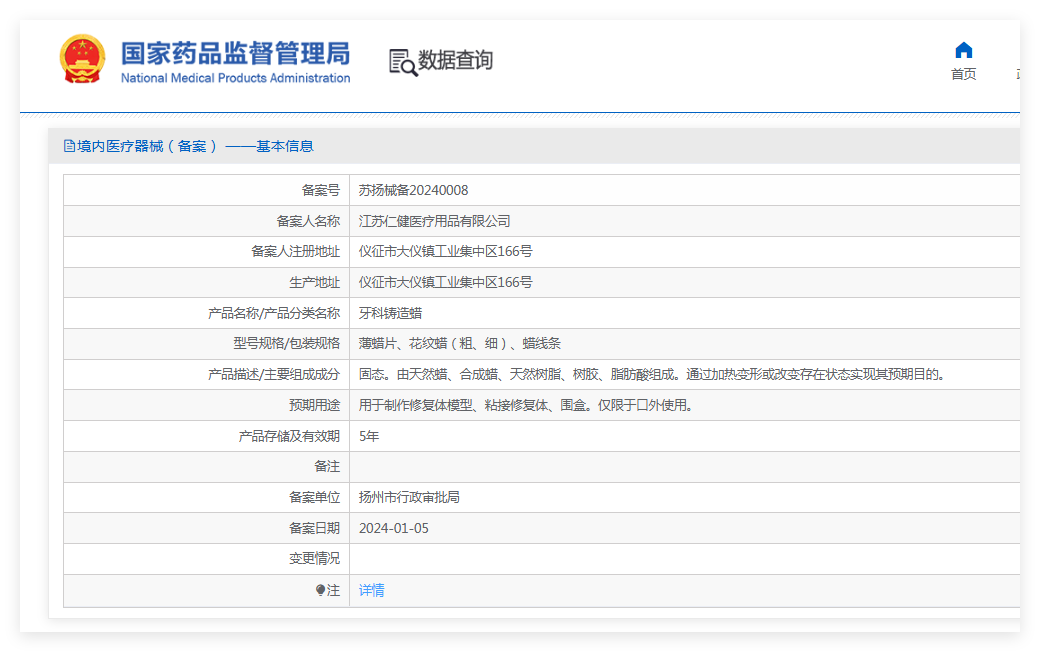Click the 备案单位 row label
Screen dimensions: 1040x652
pyautogui.click(x=314, y=497)
